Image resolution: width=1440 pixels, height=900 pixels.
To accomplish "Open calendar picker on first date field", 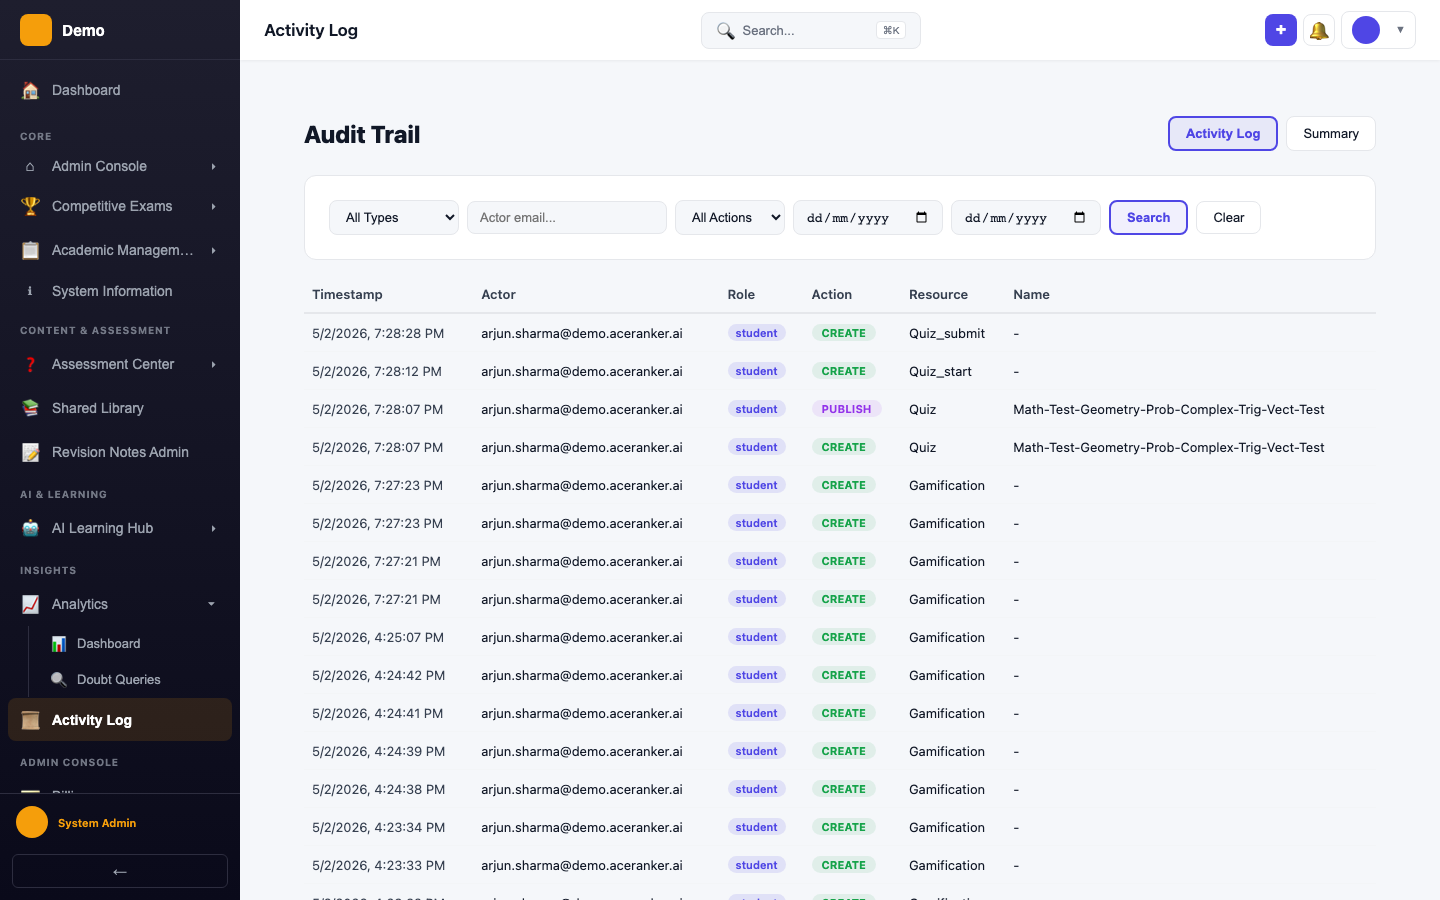I will pos(921,217).
